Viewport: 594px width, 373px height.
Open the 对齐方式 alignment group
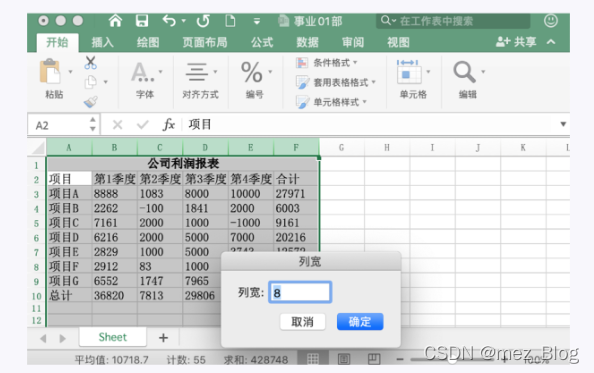coord(200,80)
